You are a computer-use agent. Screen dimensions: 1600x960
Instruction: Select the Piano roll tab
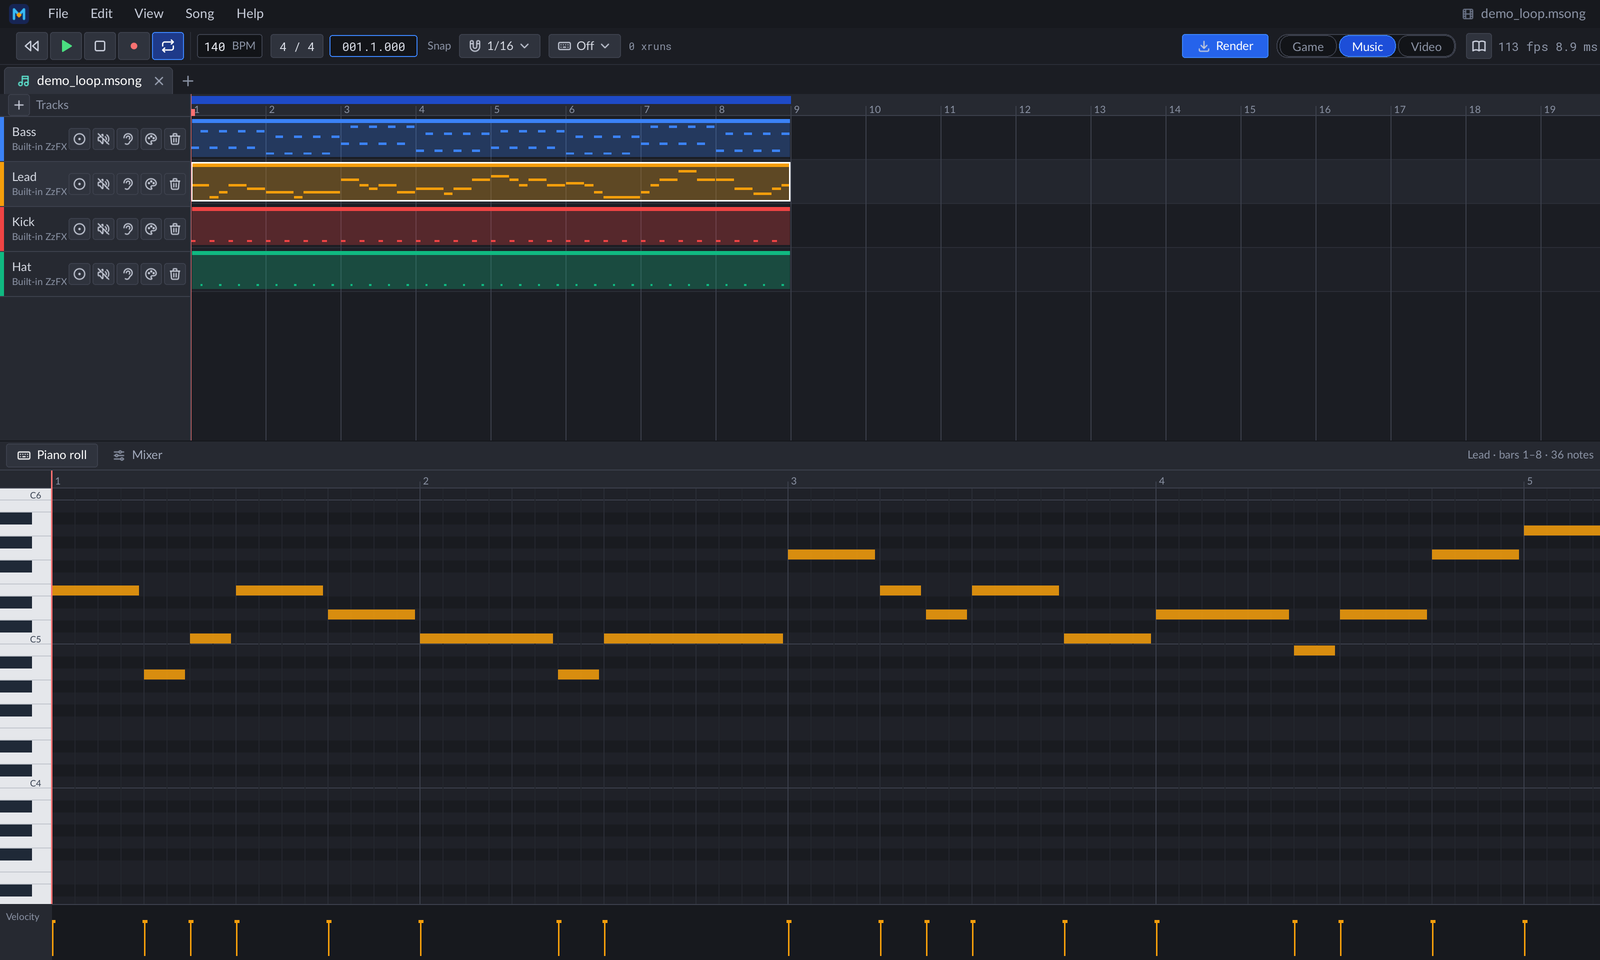52,455
